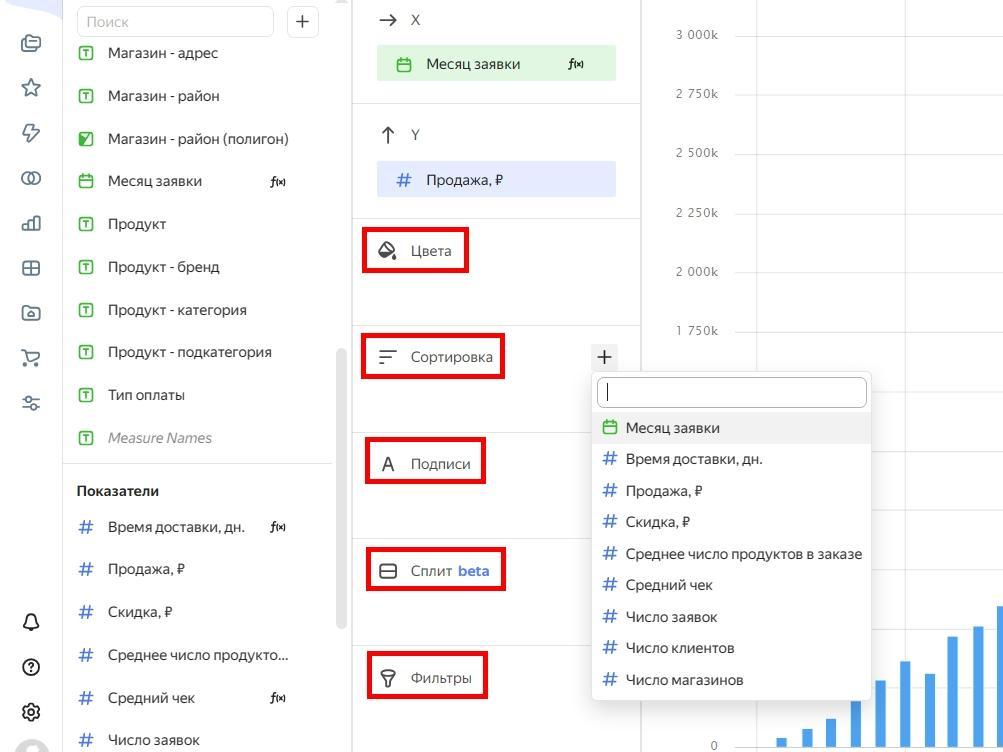Choose 'Число заявок' from sorting dropdown
1003x752 pixels.
coord(732,616)
